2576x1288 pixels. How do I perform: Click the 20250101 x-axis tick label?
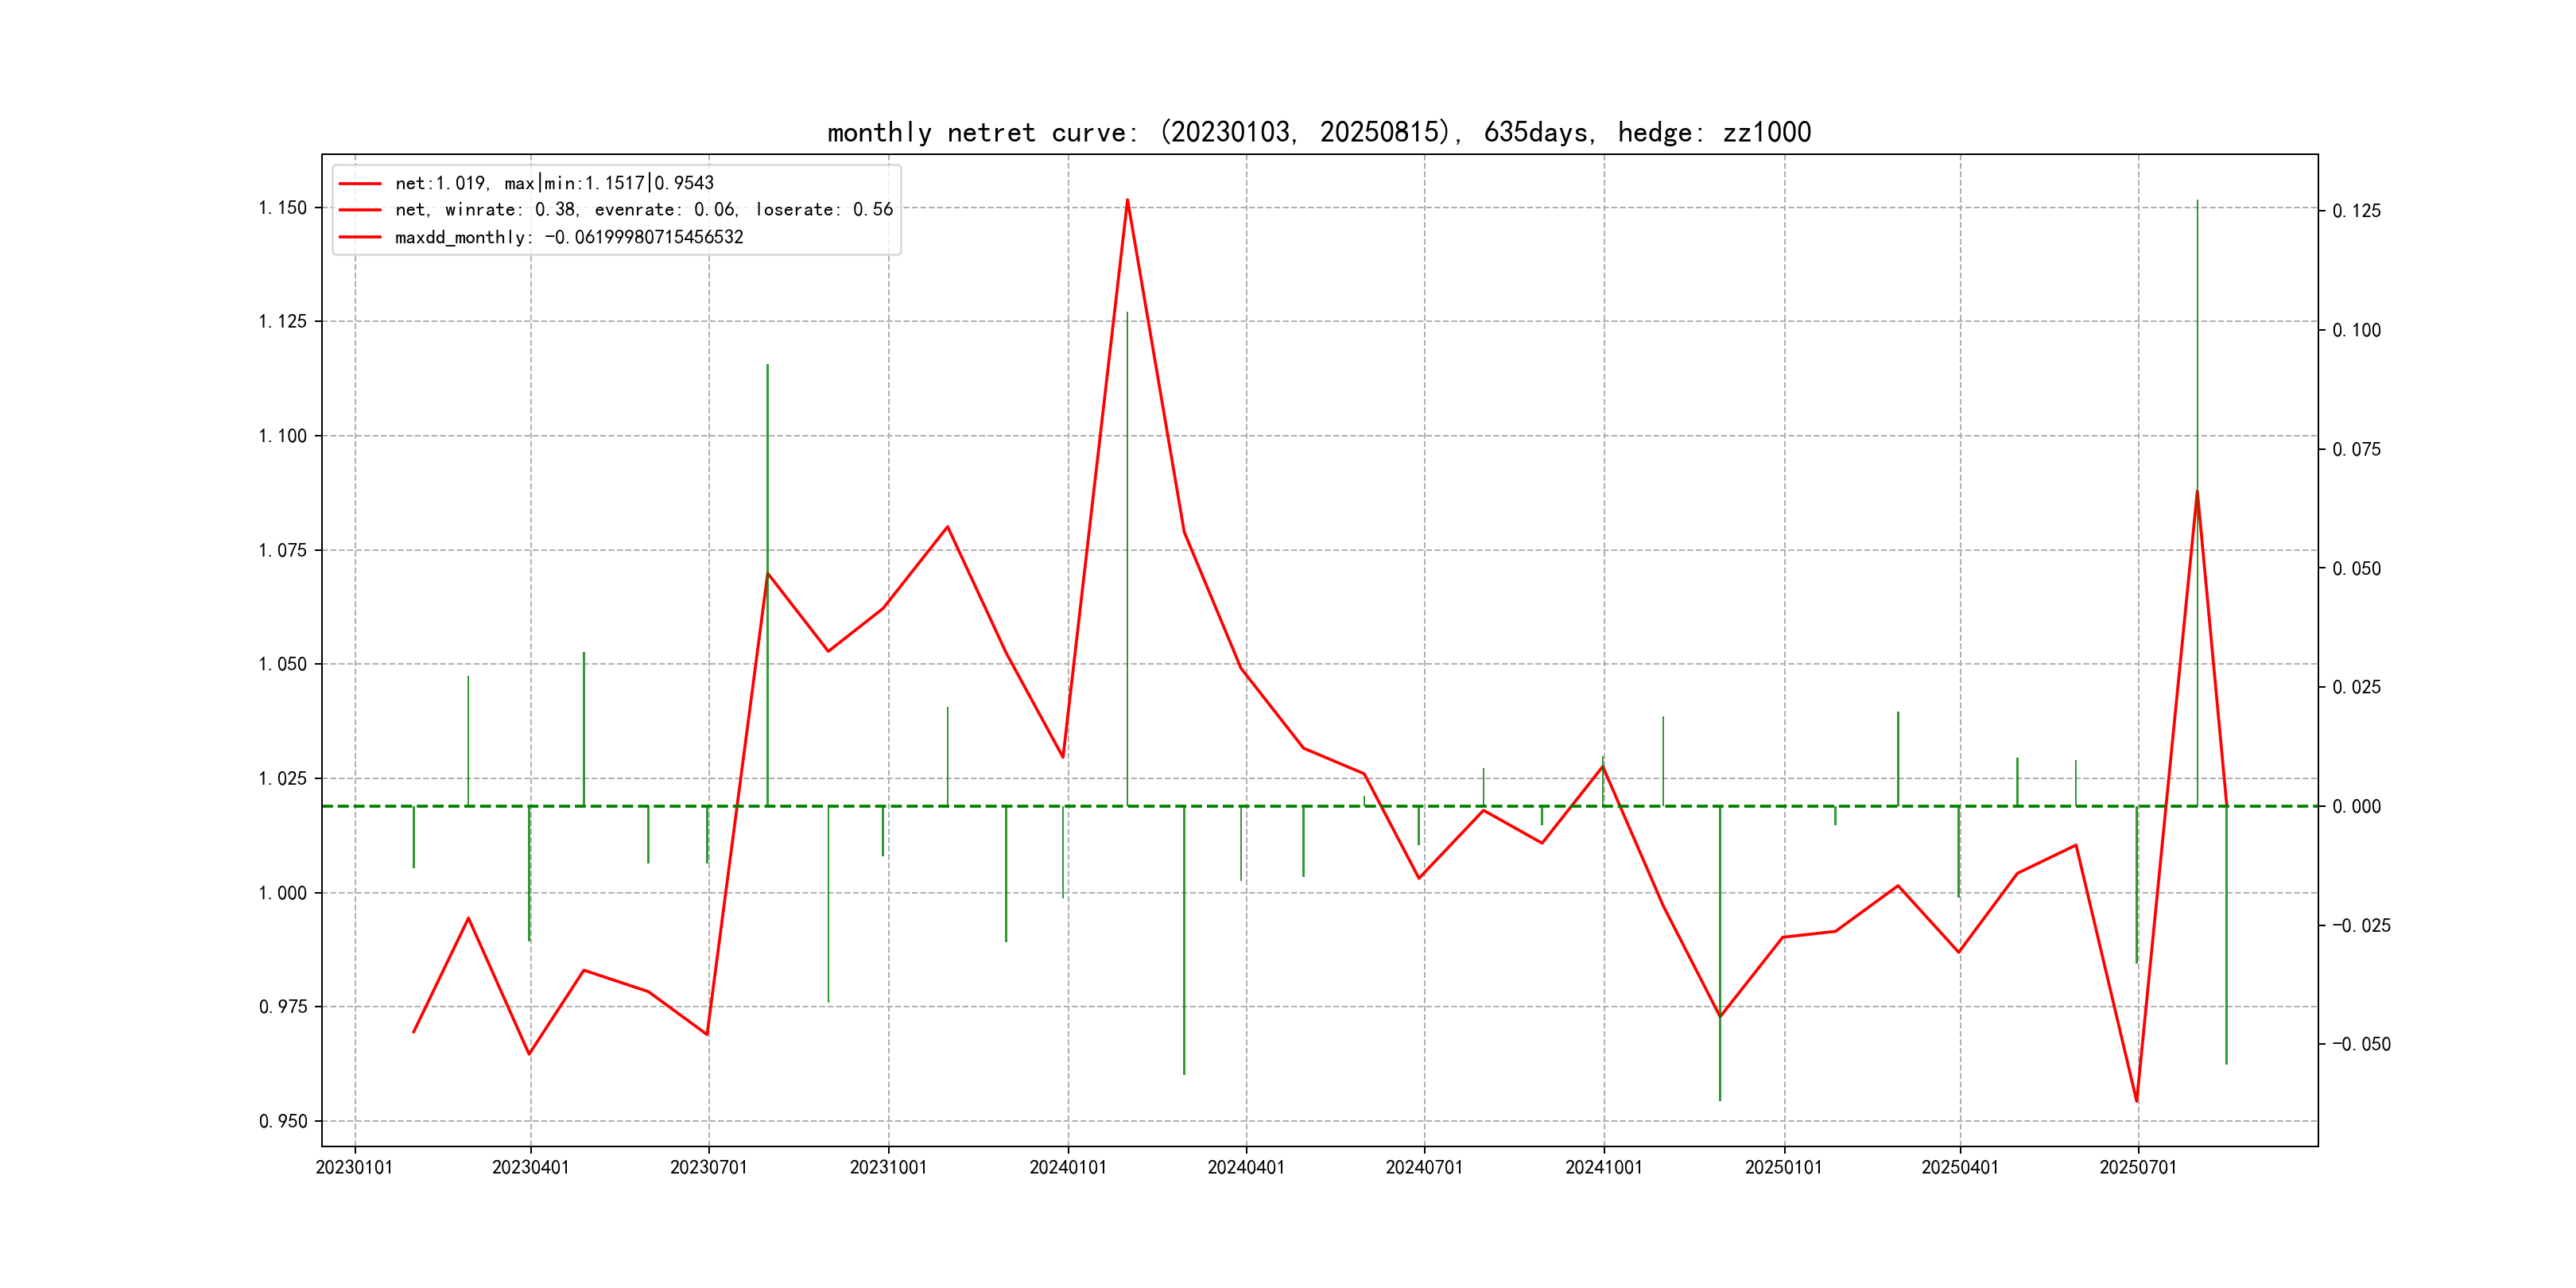(1783, 1167)
